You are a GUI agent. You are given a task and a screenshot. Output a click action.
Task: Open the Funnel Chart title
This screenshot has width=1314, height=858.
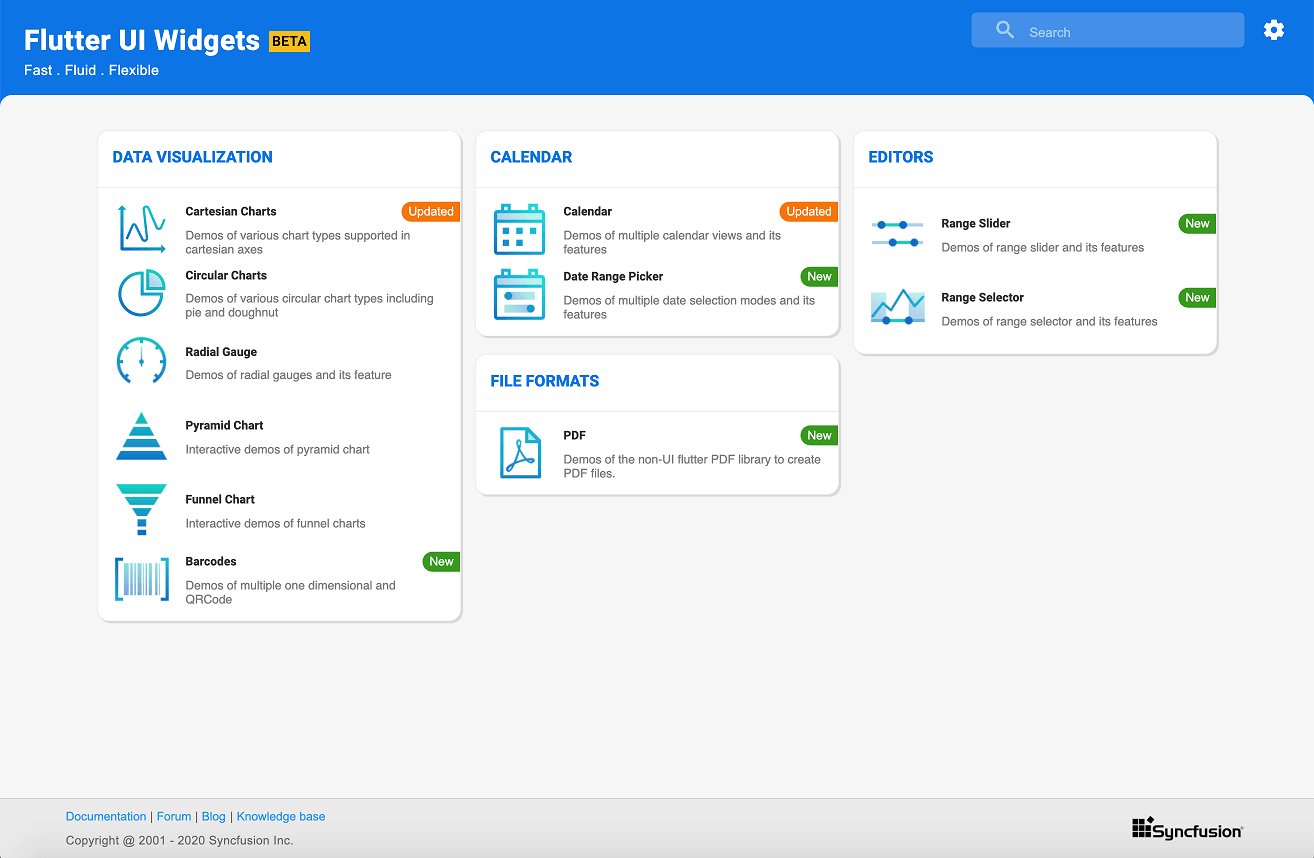(220, 500)
